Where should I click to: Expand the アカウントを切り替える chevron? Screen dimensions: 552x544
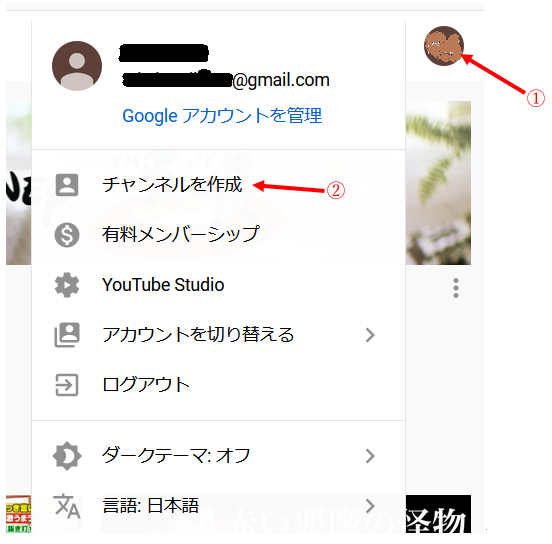[370, 335]
